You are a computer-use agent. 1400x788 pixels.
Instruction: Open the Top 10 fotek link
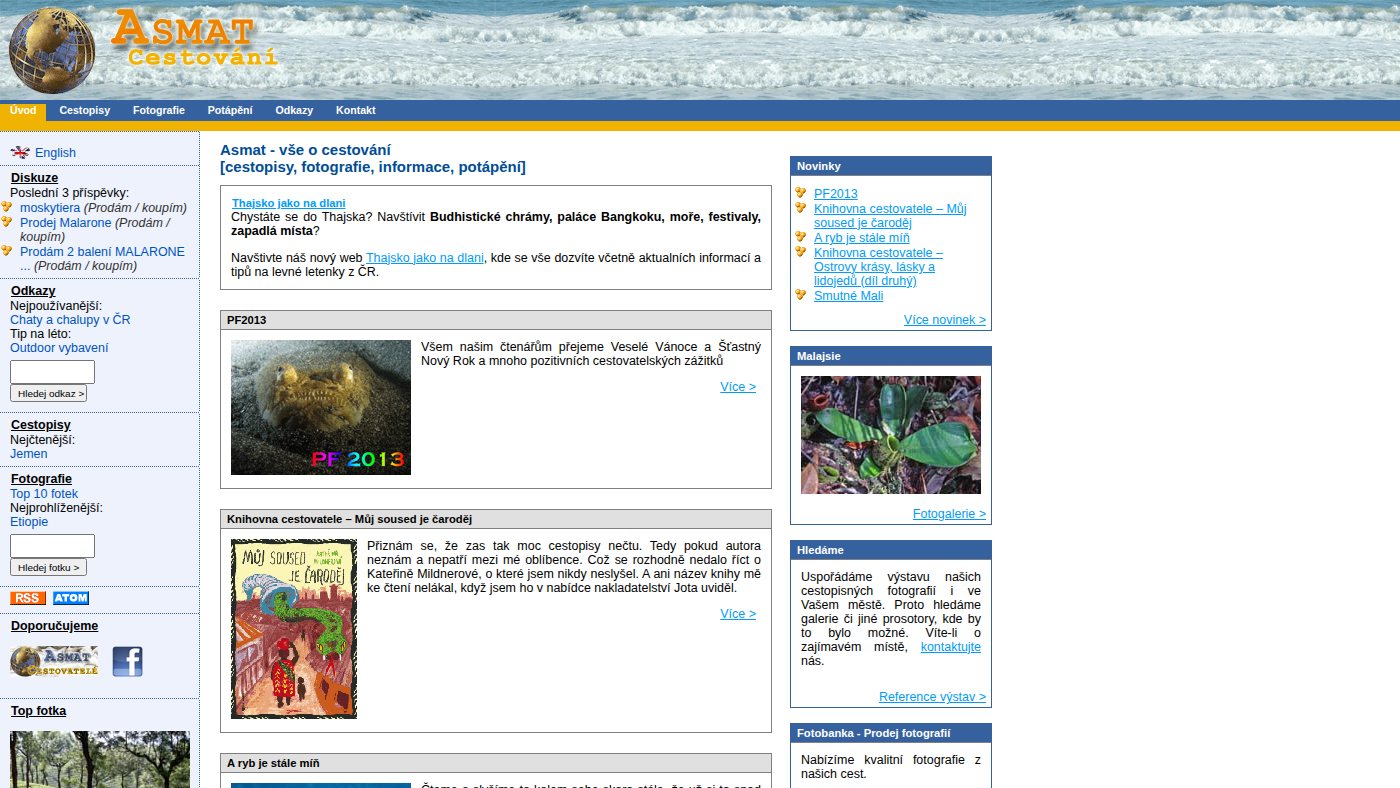point(44,494)
